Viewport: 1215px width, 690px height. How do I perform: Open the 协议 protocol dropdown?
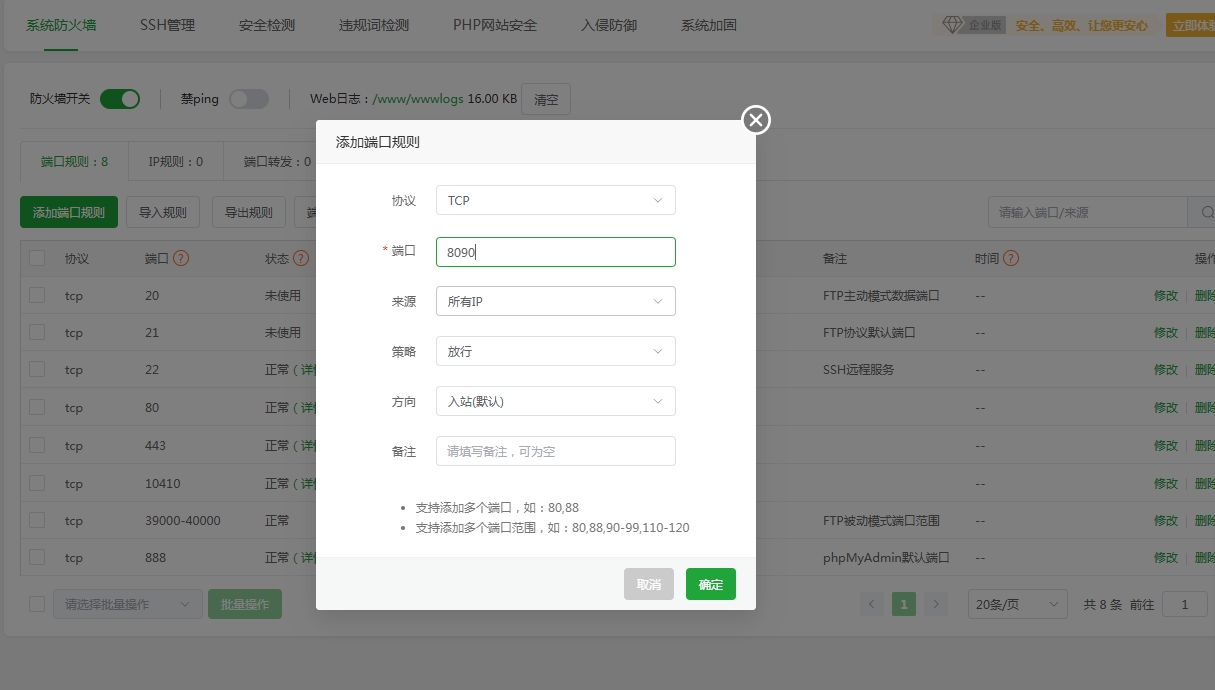point(555,200)
